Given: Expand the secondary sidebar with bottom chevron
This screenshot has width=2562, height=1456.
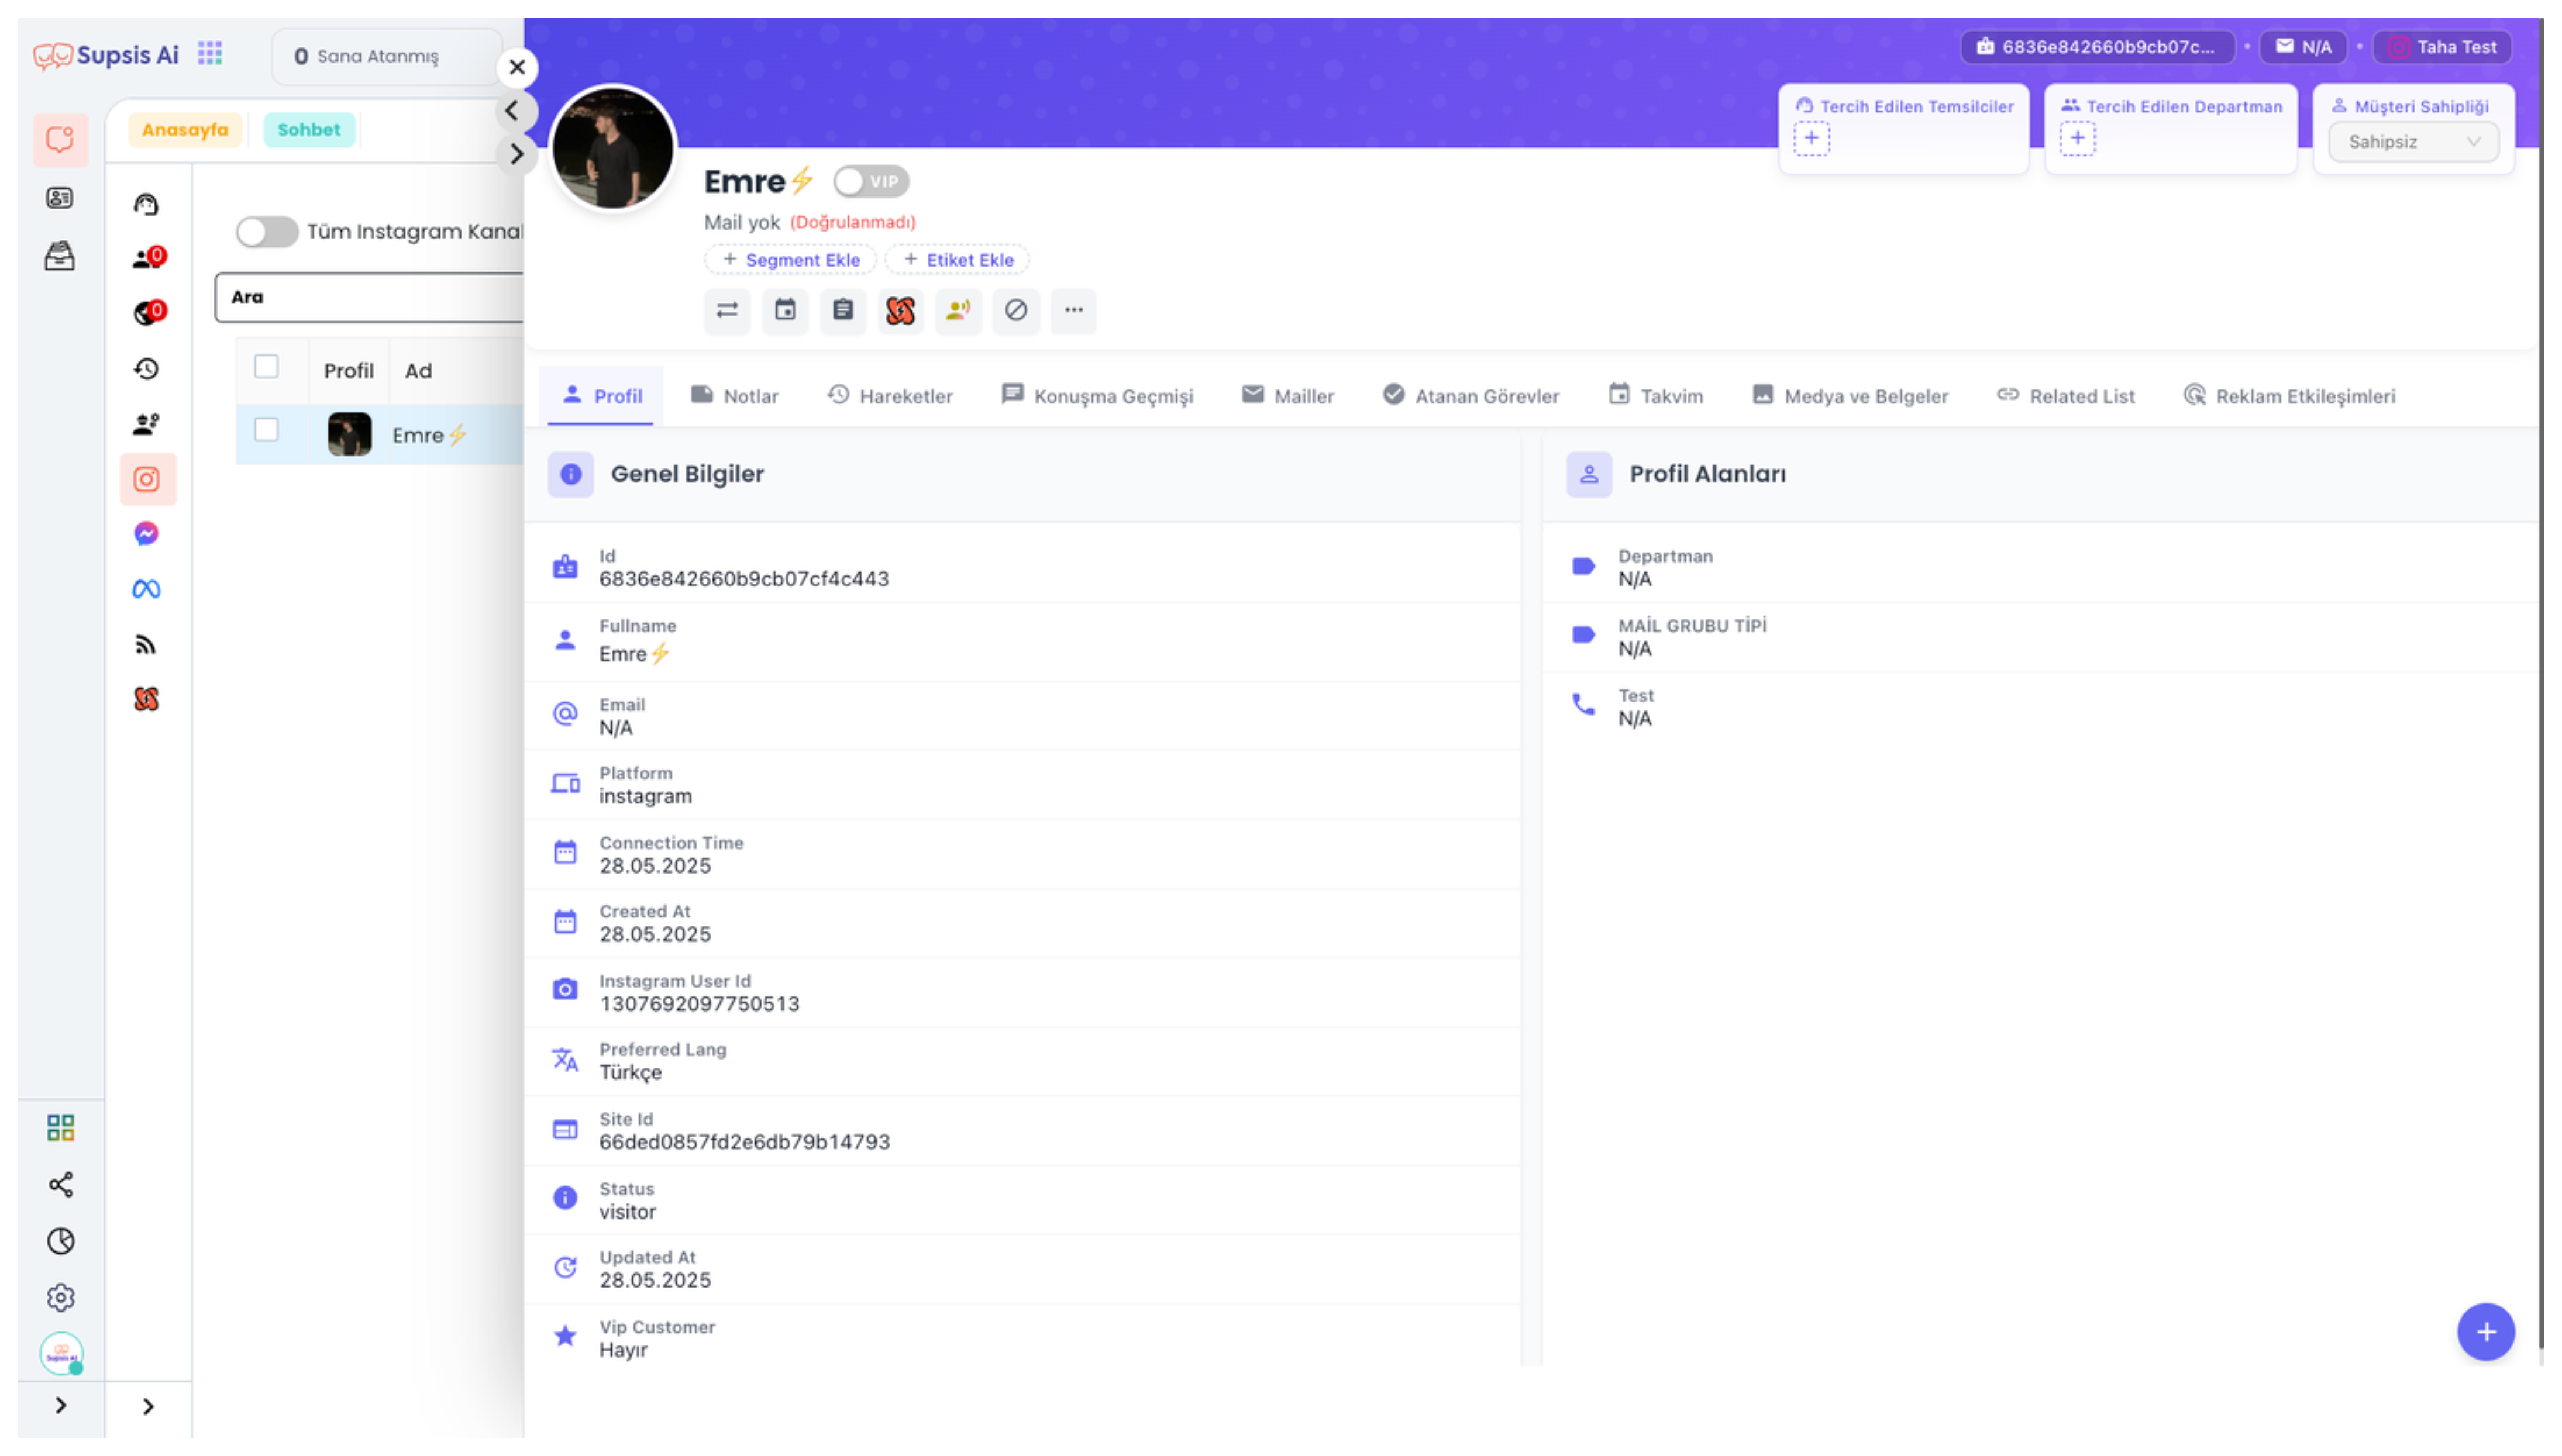Looking at the screenshot, I should pyautogui.click(x=148, y=1407).
